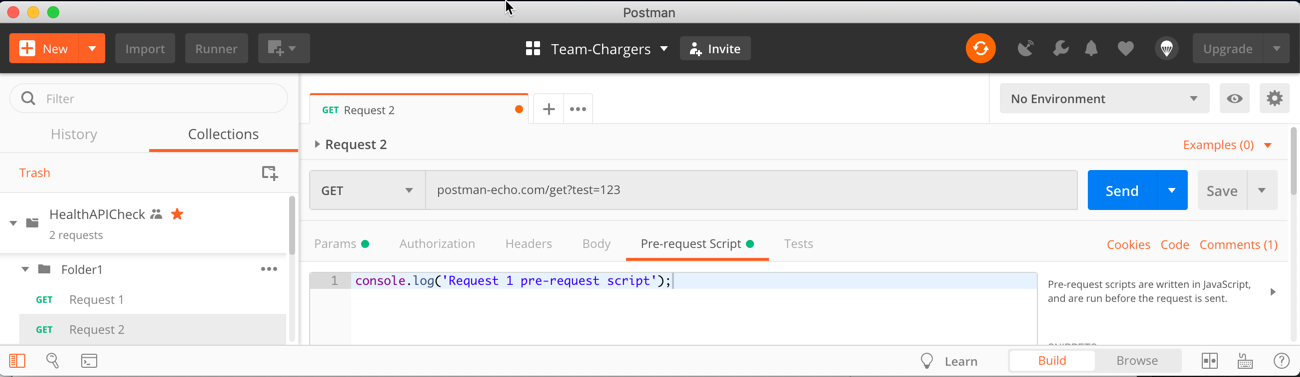Open the New button dropdown arrow
The height and width of the screenshot is (377, 1300).
pos(92,48)
